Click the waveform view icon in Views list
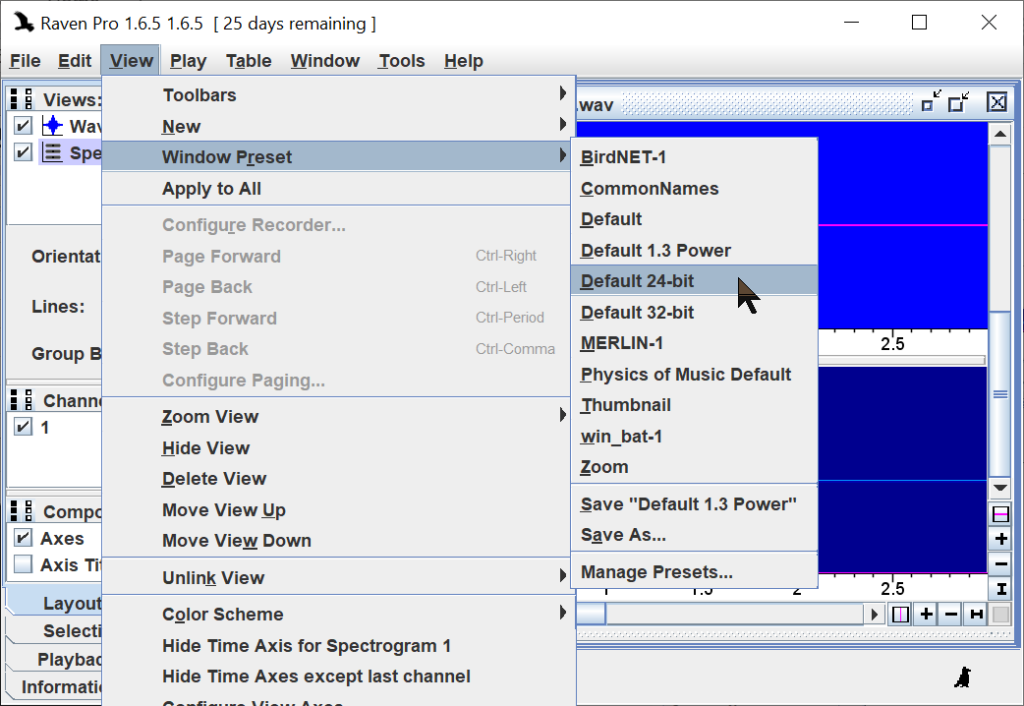The width and height of the screenshot is (1024, 706). click(x=52, y=125)
